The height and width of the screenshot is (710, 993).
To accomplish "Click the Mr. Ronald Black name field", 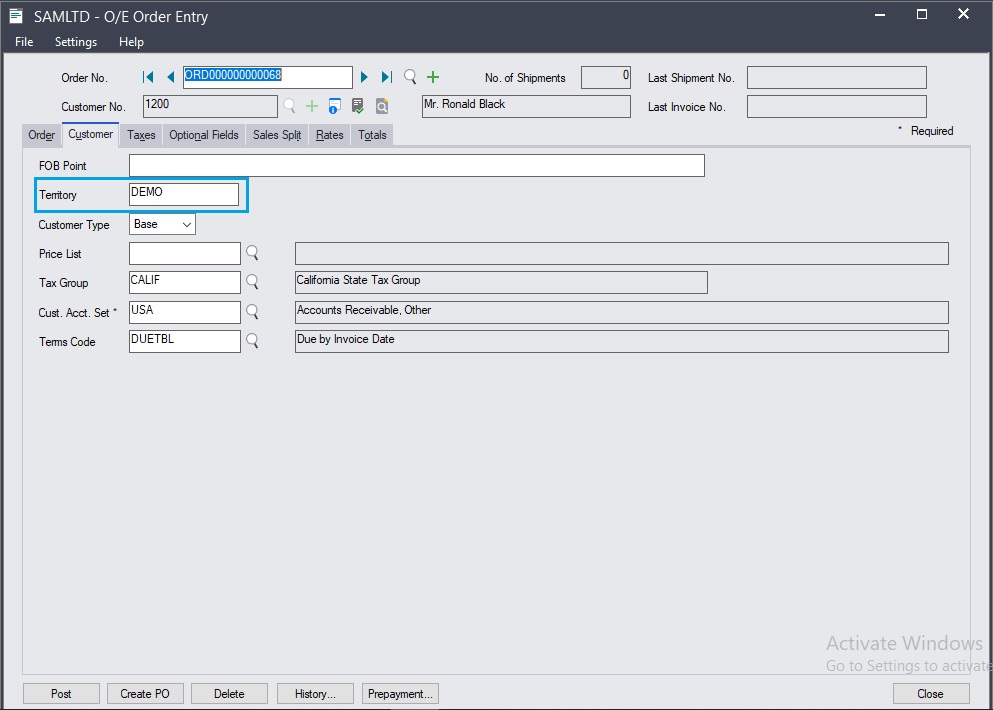I will coord(526,106).
